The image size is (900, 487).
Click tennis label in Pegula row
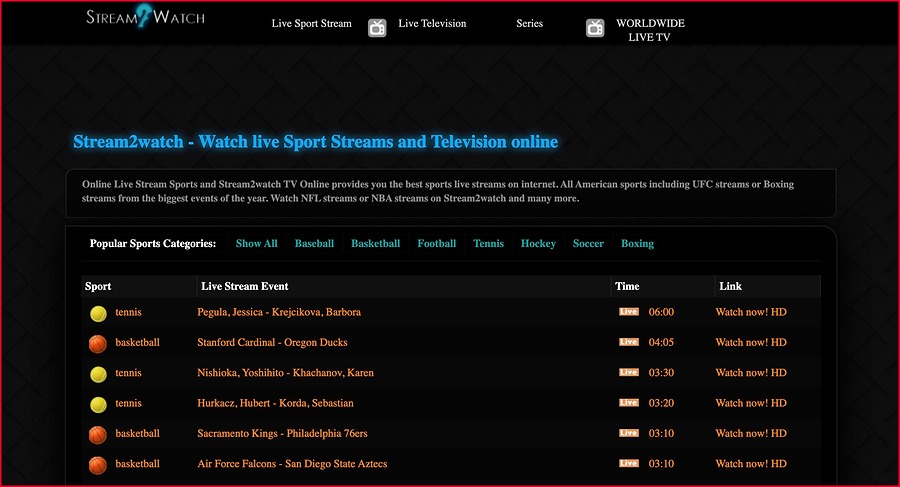coord(128,312)
